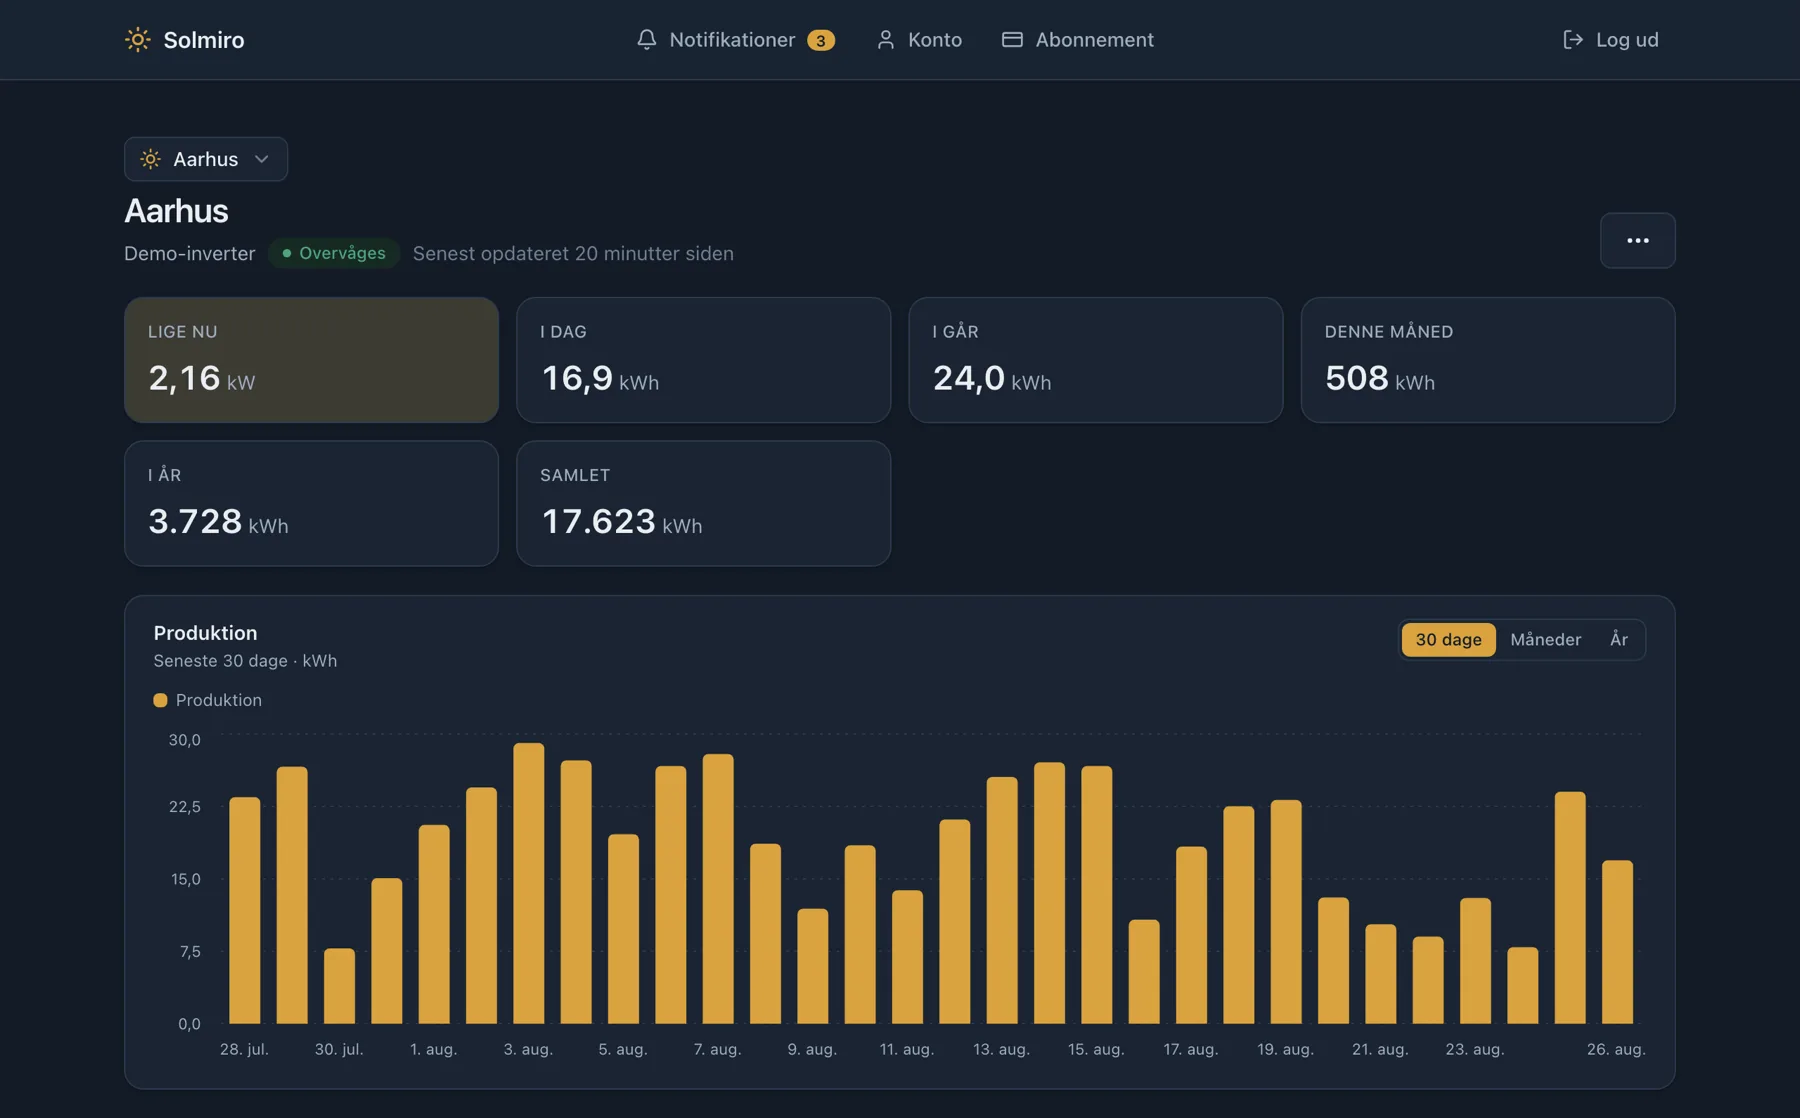Click the 'Produktion' chart title
1800x1118 pixels.
click(205, 633)
